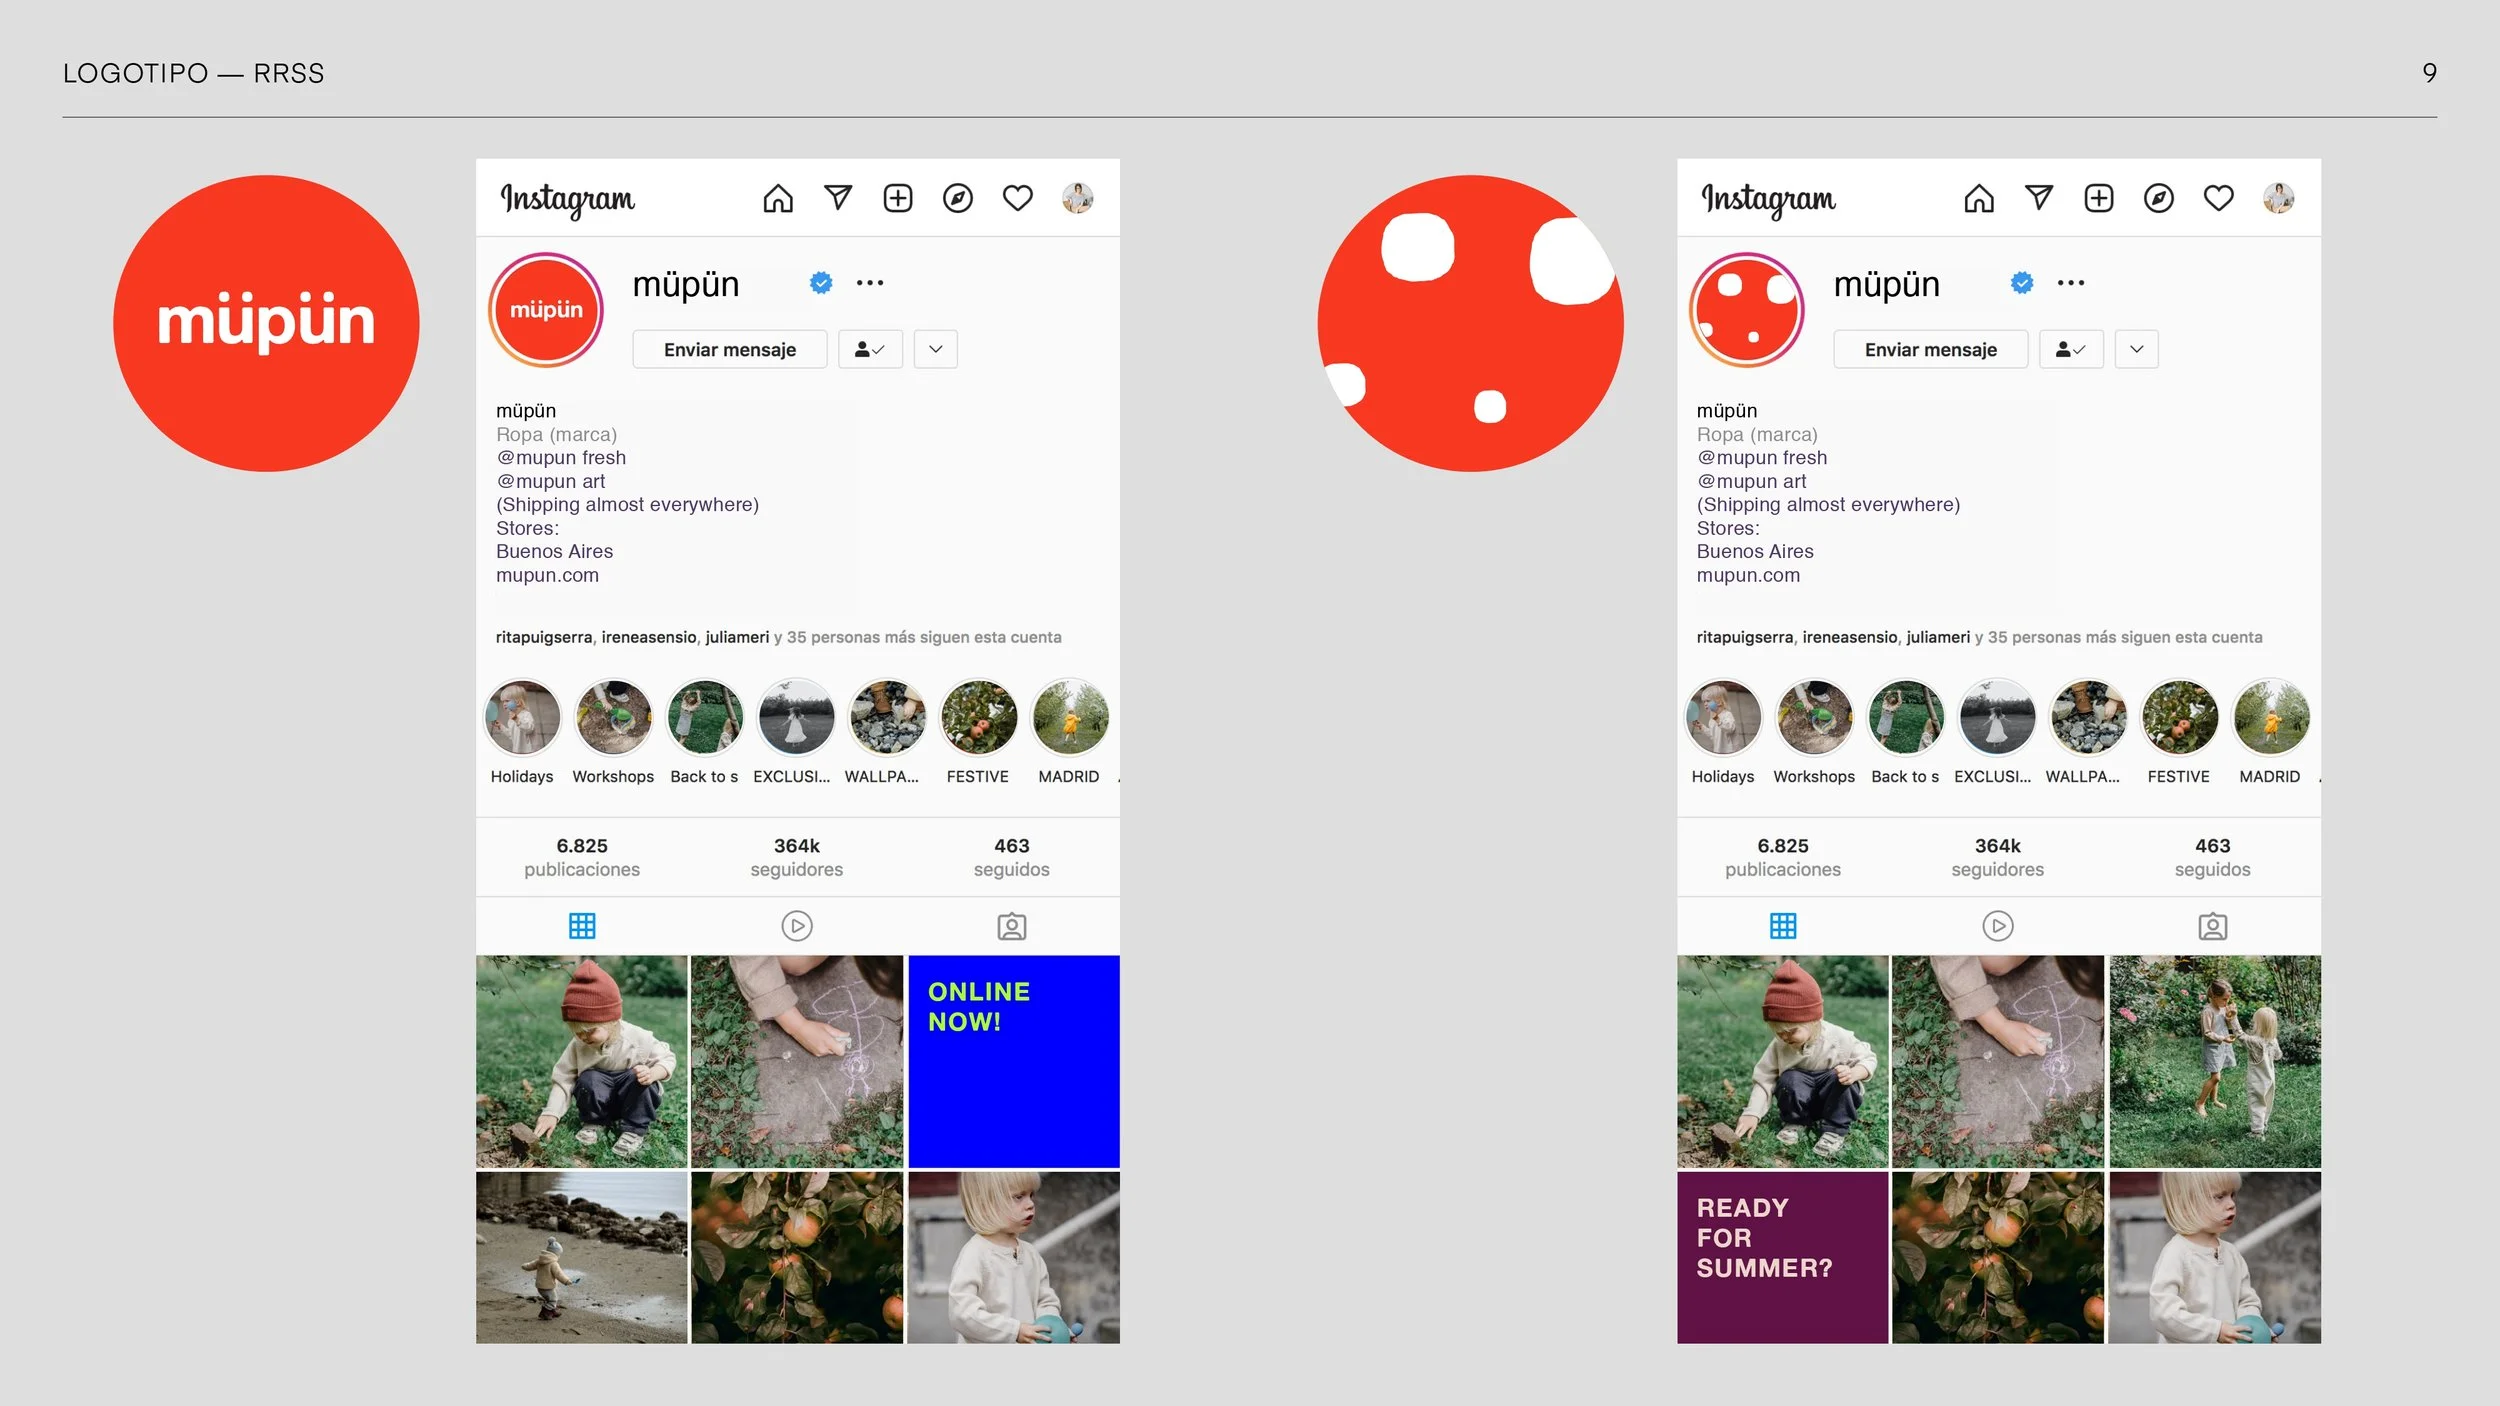
Task: Click the verified badge in right mockup
Action: tap(2022, 283)
